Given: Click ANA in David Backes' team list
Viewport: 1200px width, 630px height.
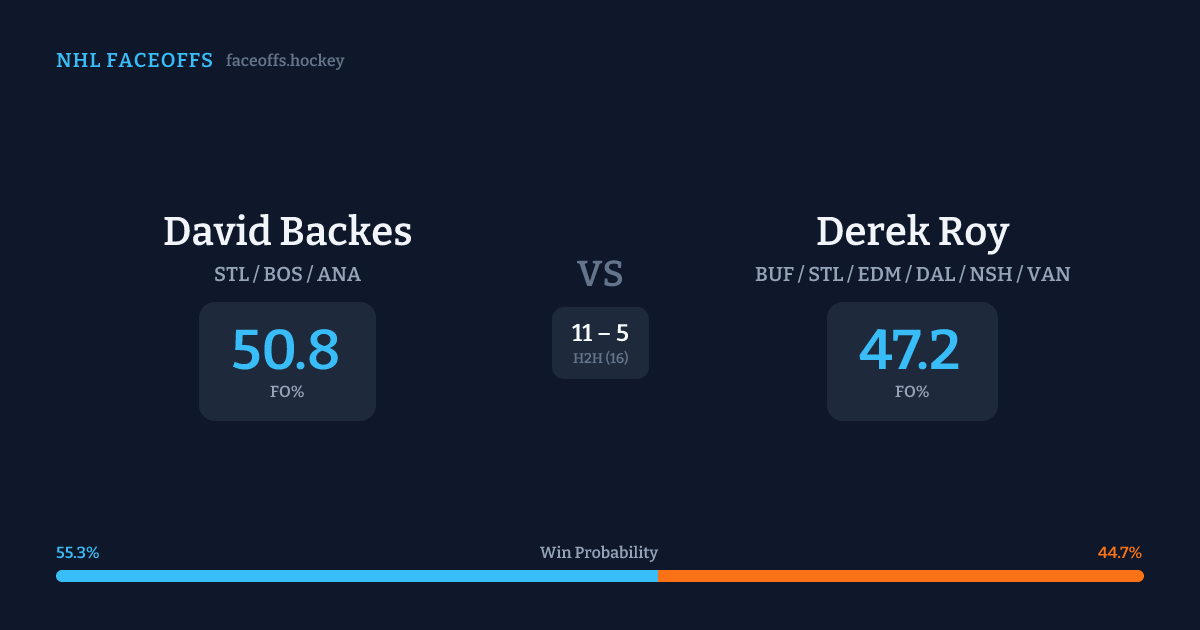Looking at the screenshot, I should point(339,274).
